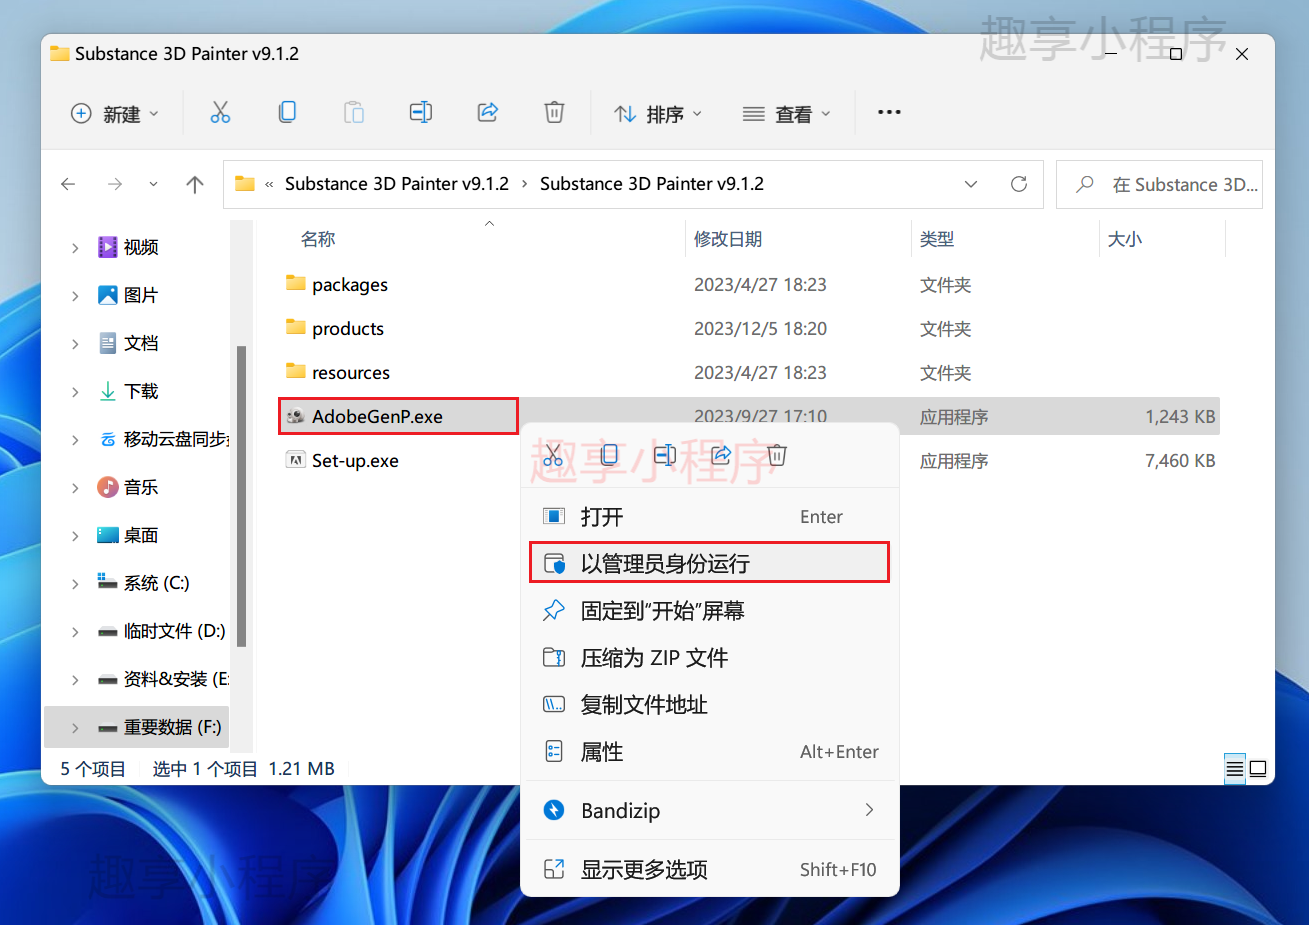The width and height of the screenshot is (1309, 925).
Task: Open the 新建 (New) dropdown
Action: 115,114
